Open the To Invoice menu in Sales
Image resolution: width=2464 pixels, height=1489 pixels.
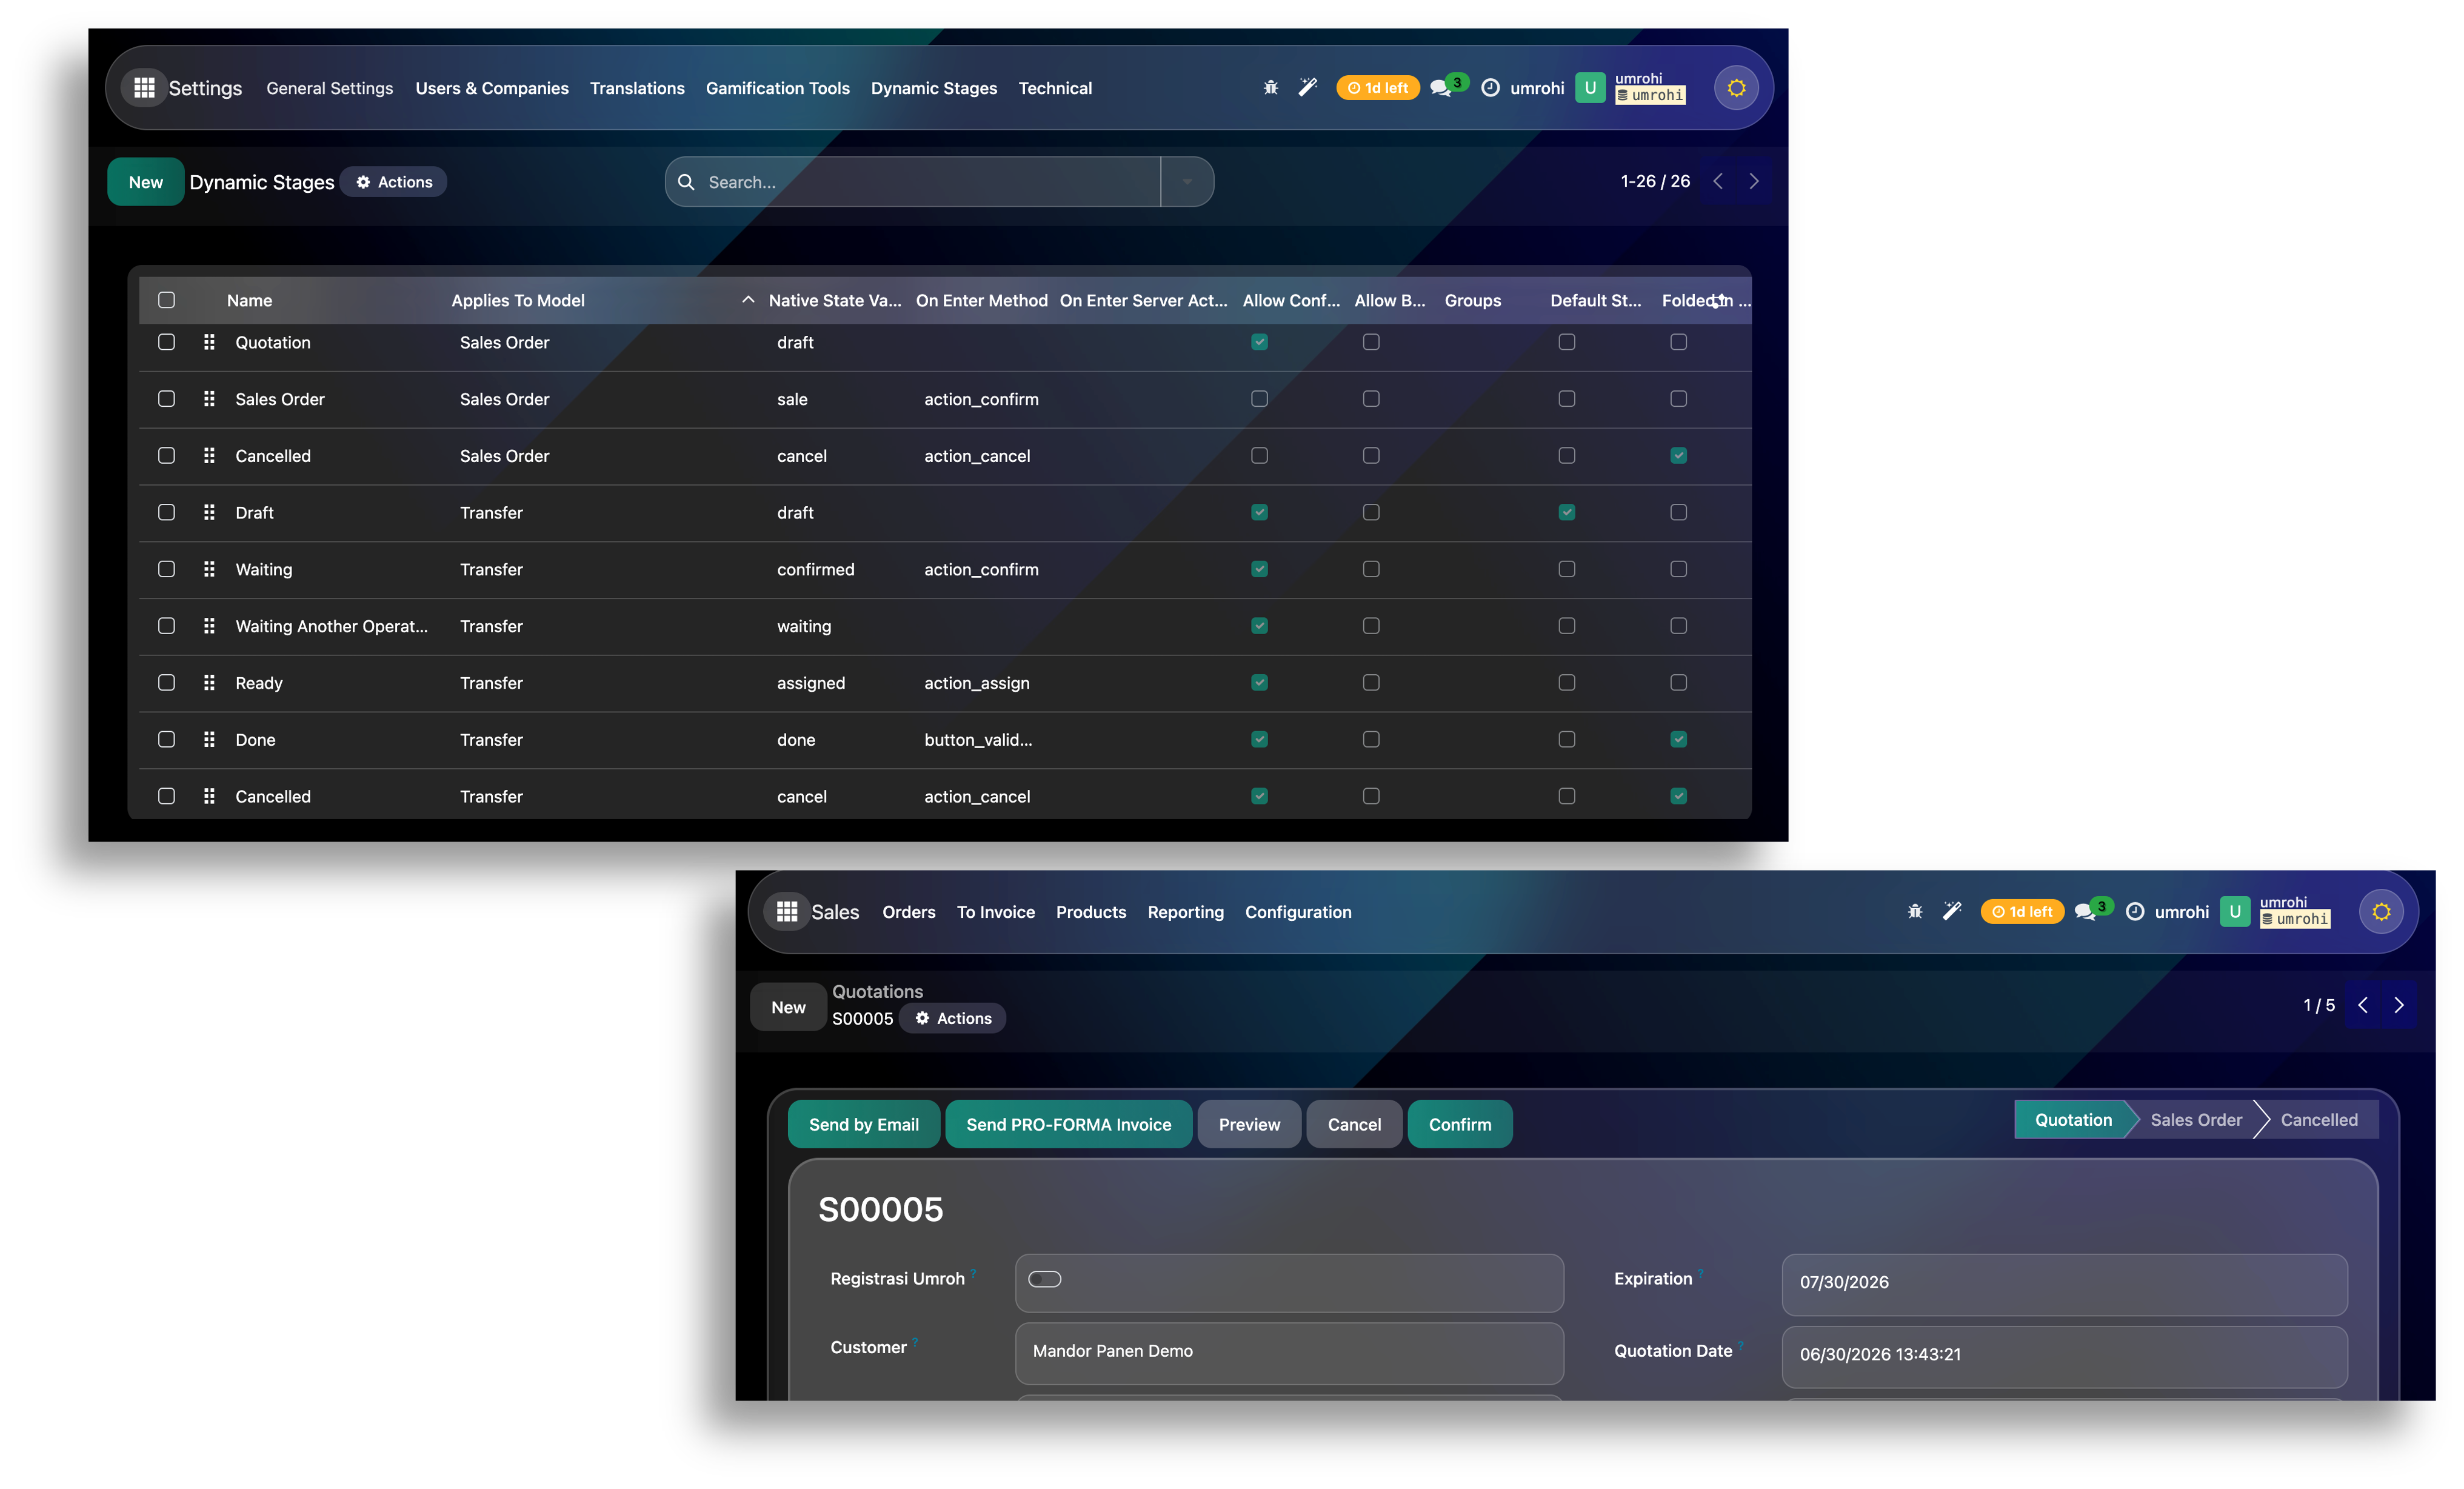(996, 912)
